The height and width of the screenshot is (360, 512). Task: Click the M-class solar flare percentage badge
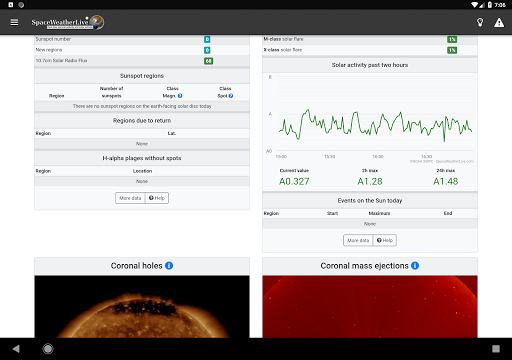pyautogui.click(x=452, y=39)
